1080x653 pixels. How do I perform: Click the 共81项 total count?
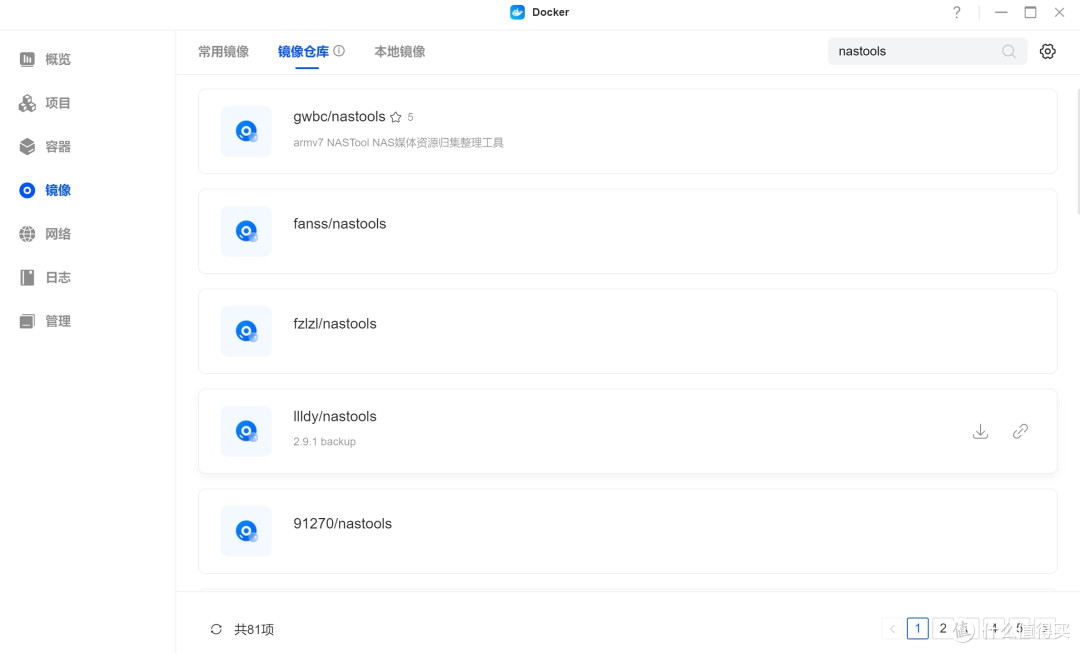[x=254, y=630]
